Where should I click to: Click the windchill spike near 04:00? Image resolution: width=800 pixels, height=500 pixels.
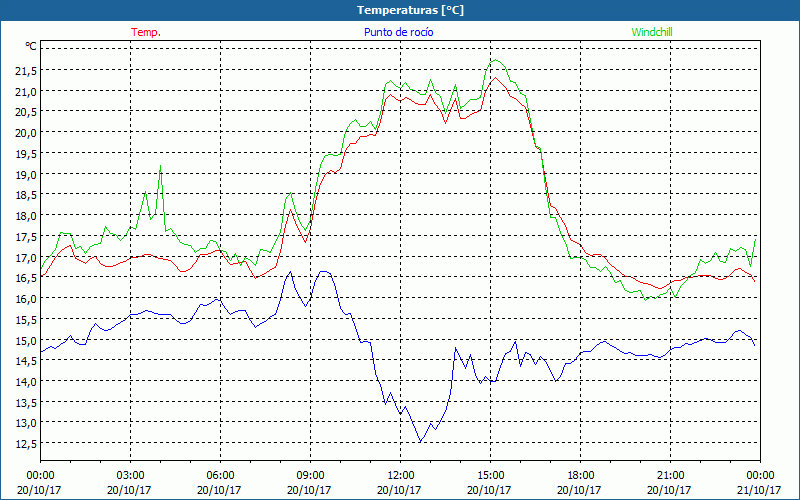(161, 167)
